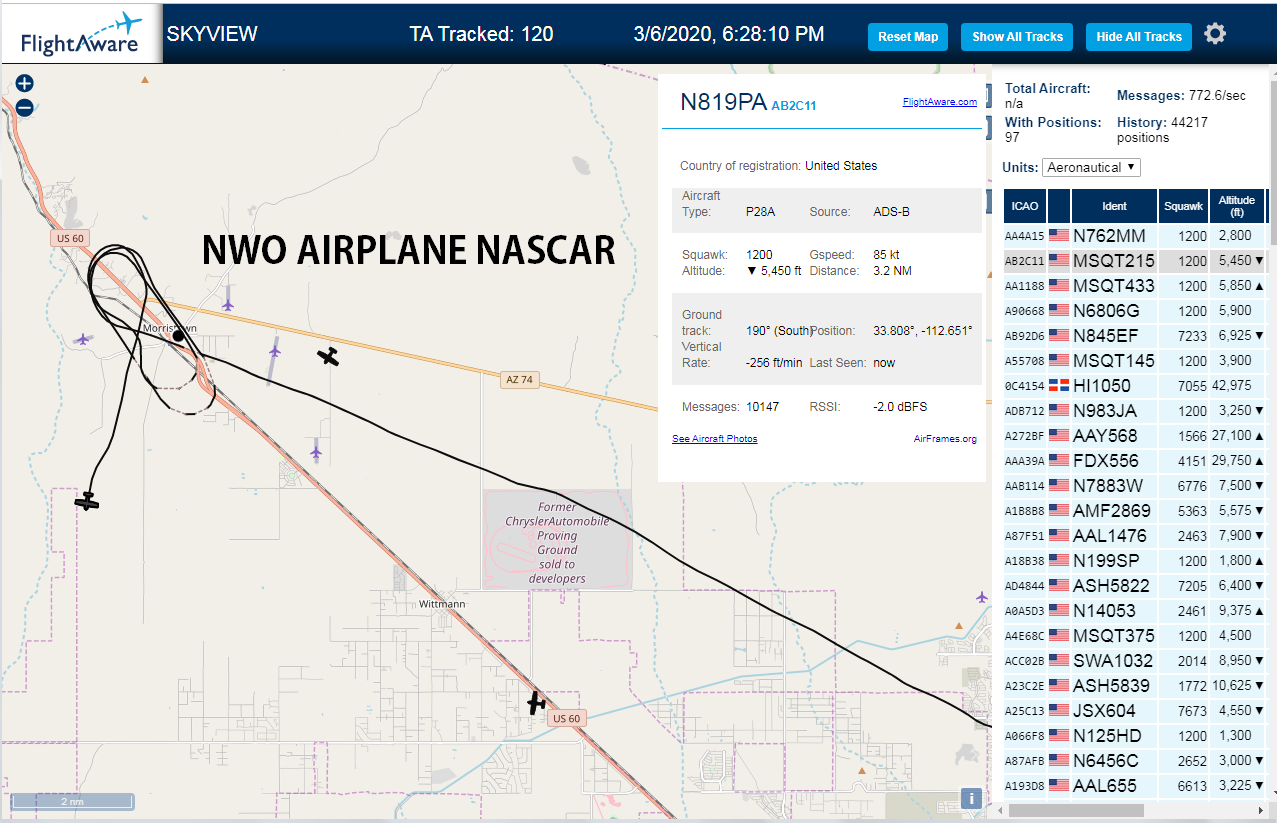Select N6806G in aircraft list
1277x823 pixels.
click(1135, 311)
